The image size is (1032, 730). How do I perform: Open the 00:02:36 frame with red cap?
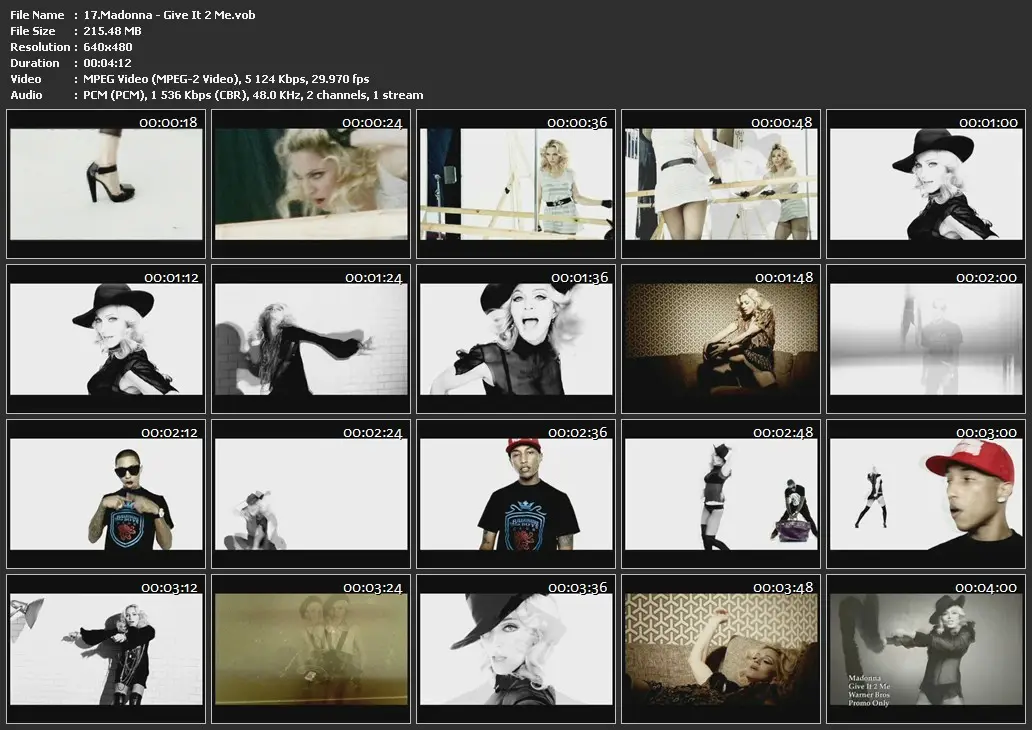[x=516, y=494]
